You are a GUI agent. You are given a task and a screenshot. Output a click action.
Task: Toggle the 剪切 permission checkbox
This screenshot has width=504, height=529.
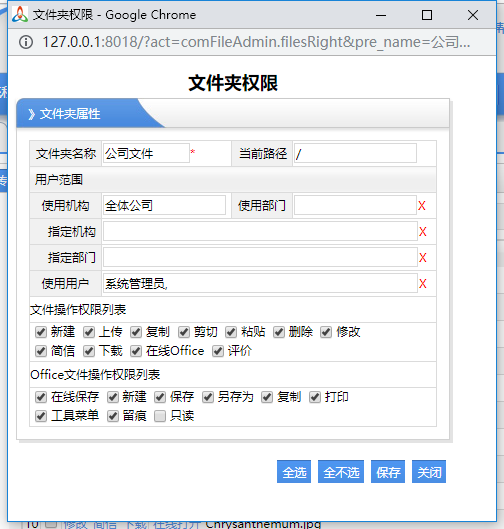click(x=184, y=332)
